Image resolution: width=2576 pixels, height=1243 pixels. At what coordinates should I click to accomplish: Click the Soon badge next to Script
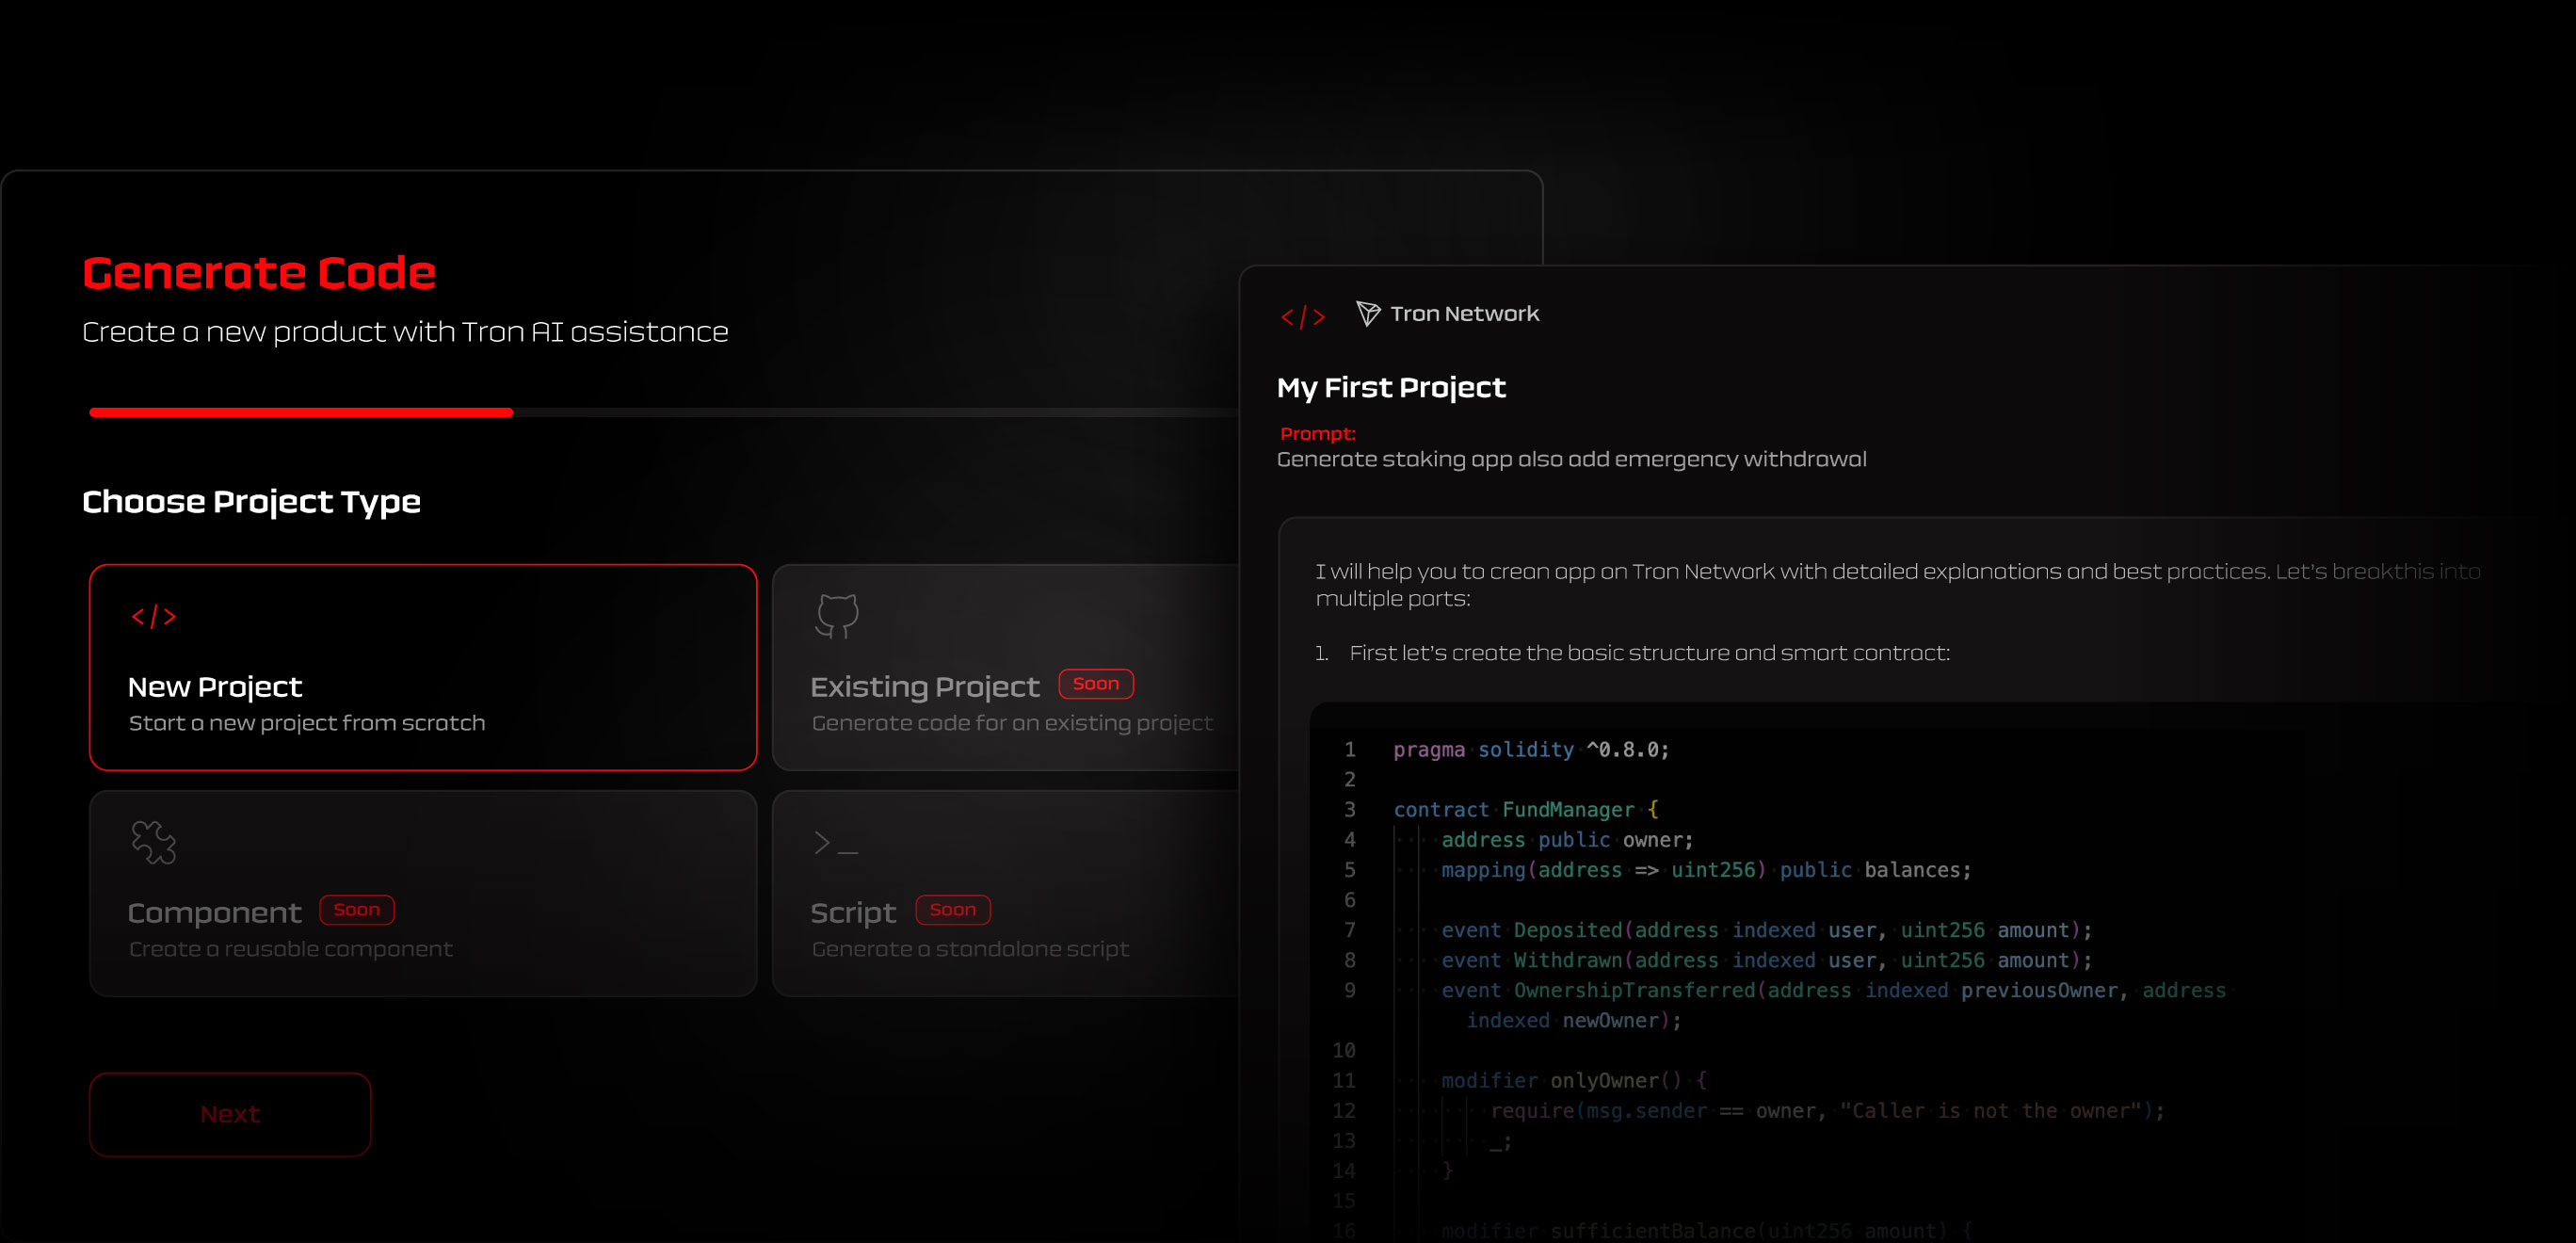[952, 910]
